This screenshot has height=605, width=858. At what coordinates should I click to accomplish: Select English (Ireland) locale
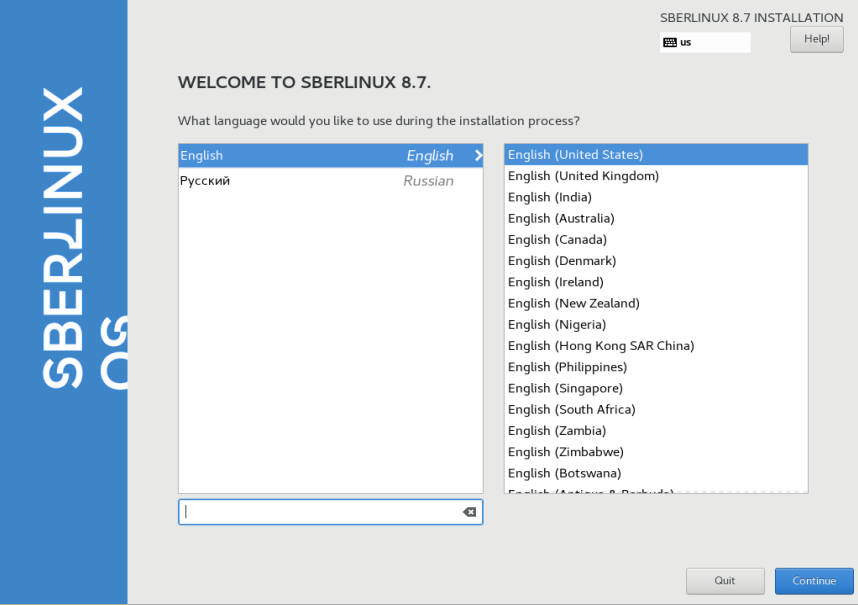pyautogui.click(x=555, y=282)
